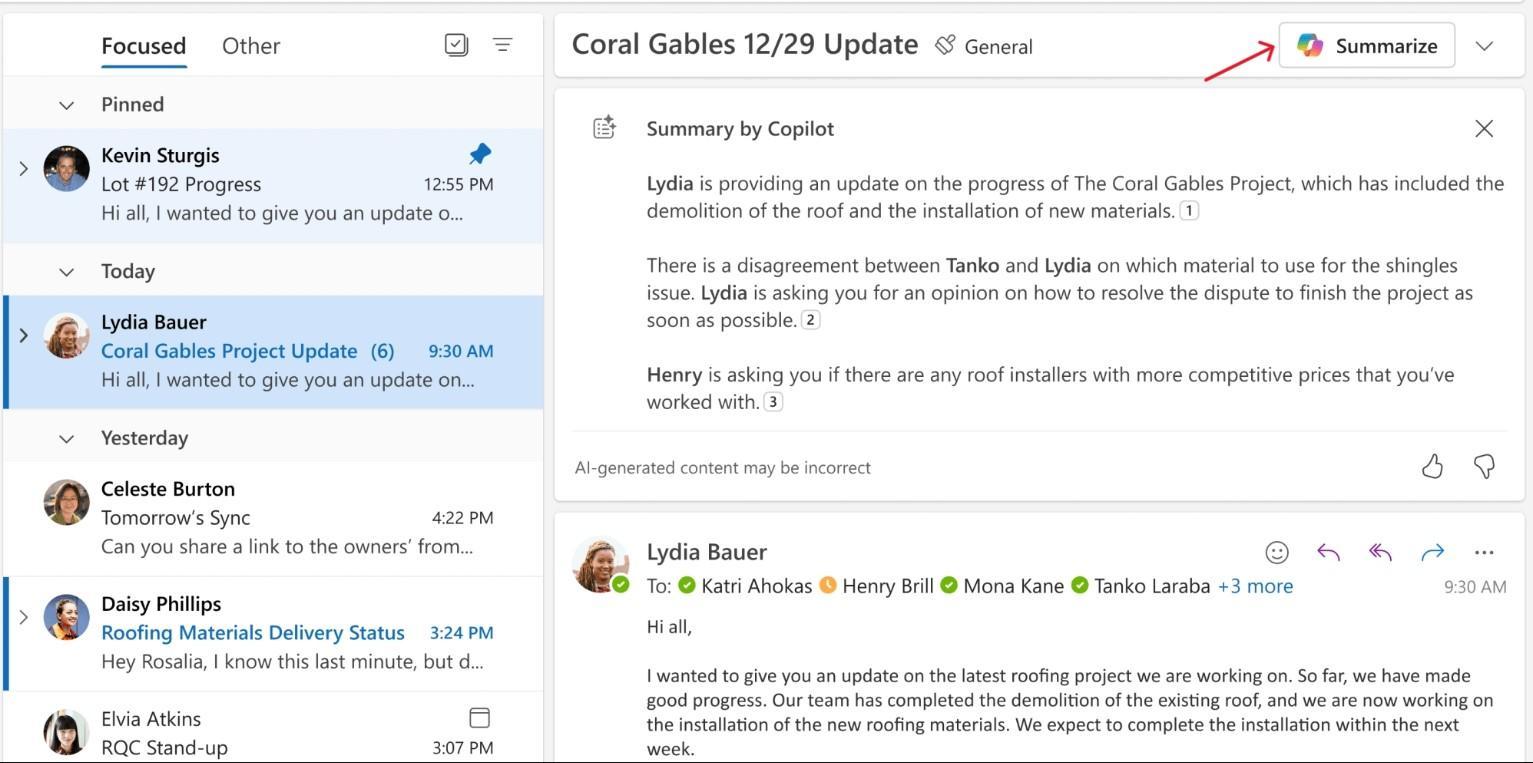Image resolution: width=1533 pixels, height=763 pixels.
Task: Reply all to Lydia's message
Action: (x=1380, y=551)
